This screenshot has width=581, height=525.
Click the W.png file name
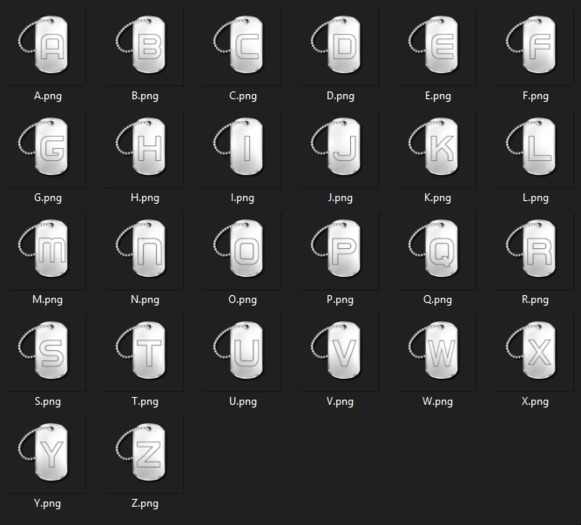[x=438, y=402]
